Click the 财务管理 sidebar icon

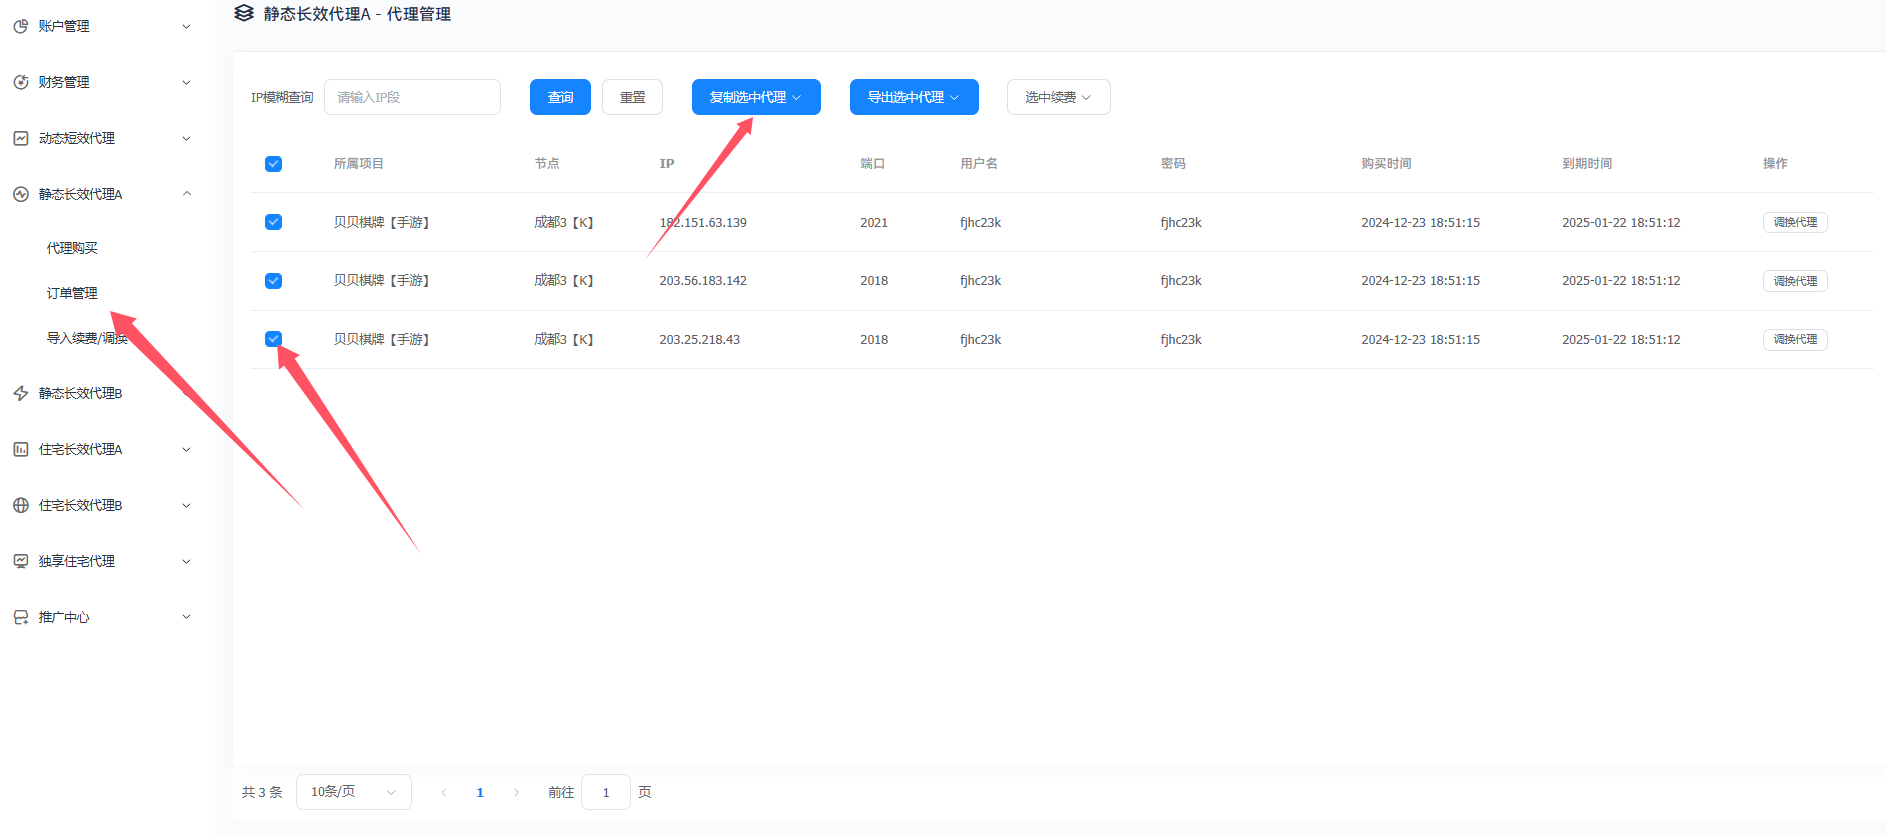[21, 82]
